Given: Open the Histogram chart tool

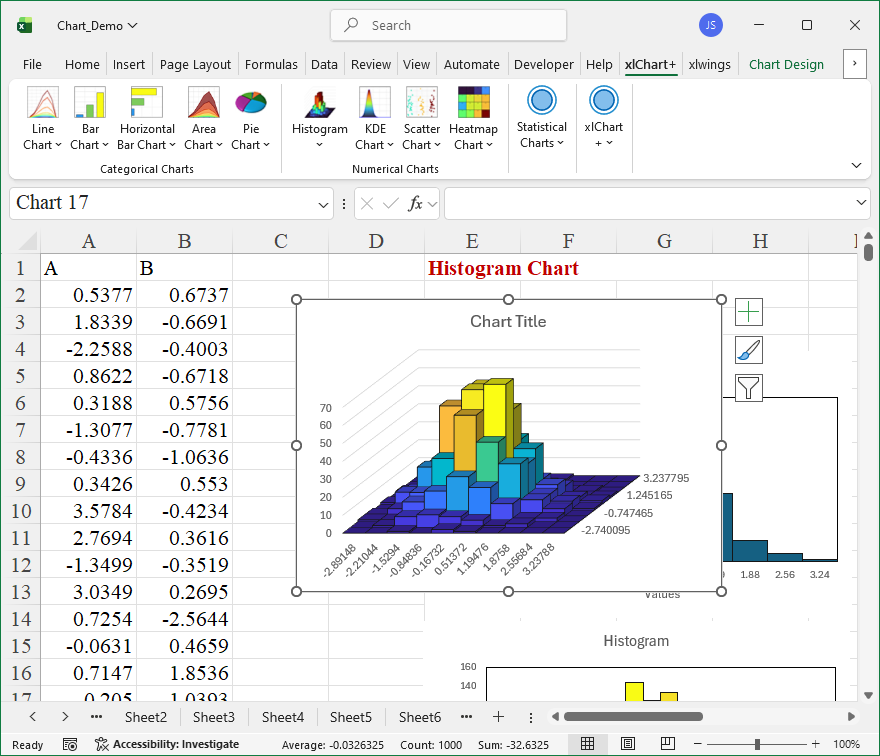Looking at the screenshot, I should (x=319, y=104).
